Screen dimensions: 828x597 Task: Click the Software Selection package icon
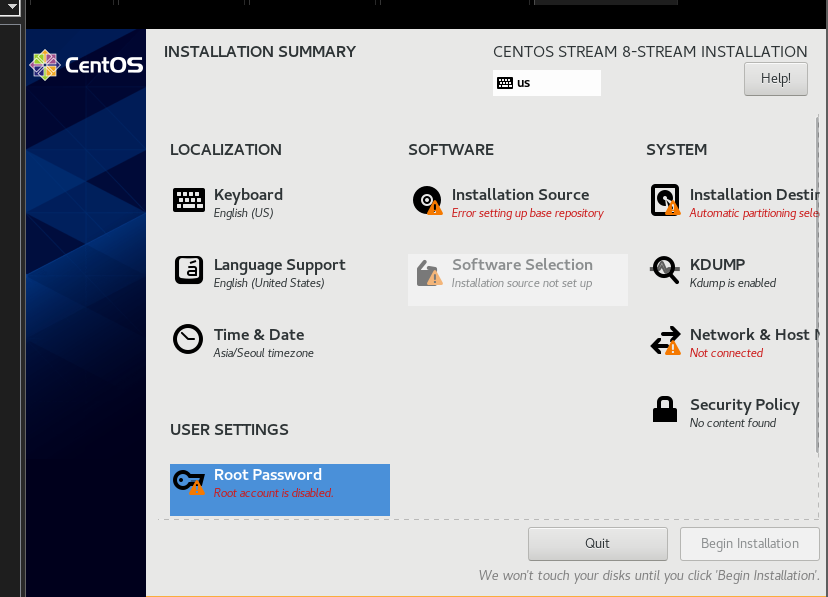click(x=429, y=273)
